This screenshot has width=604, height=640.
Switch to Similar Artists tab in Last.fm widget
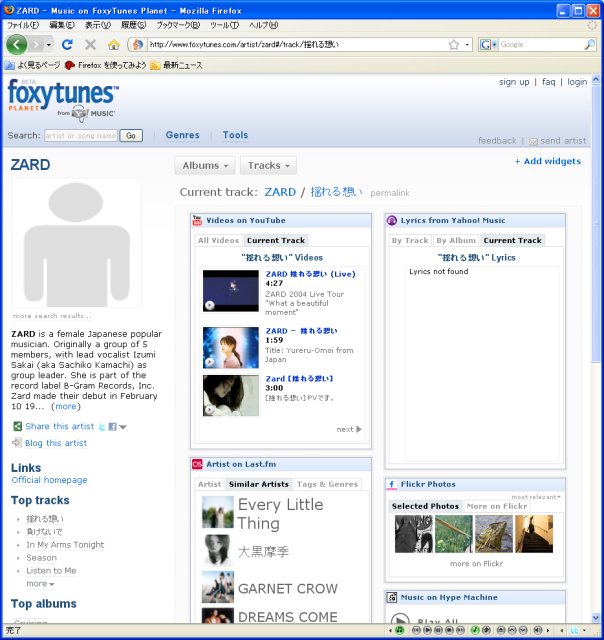[x=259, y=484]
